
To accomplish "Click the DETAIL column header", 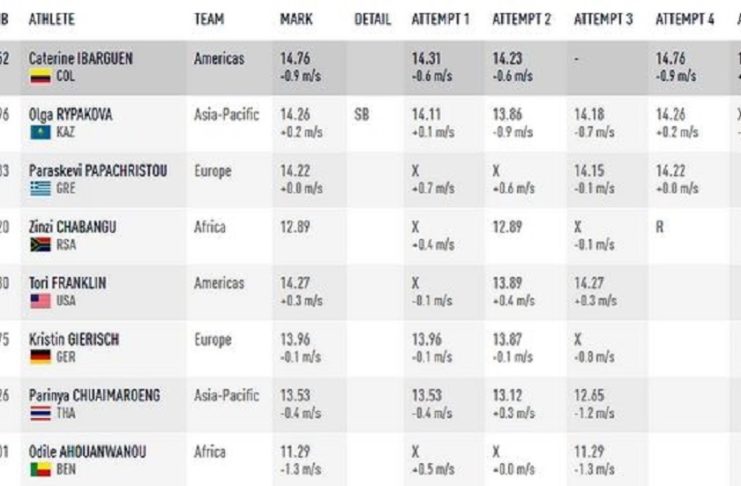I will pyautogui.click(x=372, y=20).
